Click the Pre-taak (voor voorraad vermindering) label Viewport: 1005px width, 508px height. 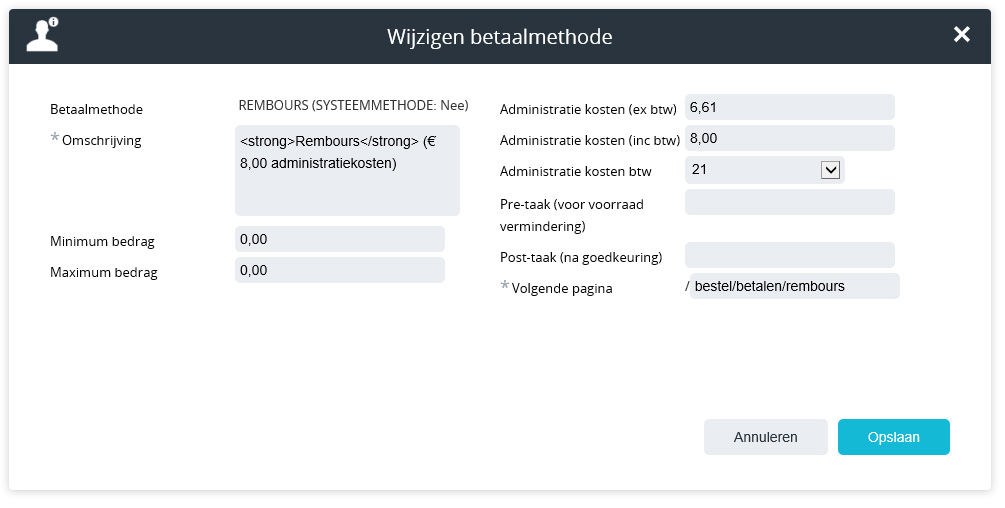pos(572,215)
